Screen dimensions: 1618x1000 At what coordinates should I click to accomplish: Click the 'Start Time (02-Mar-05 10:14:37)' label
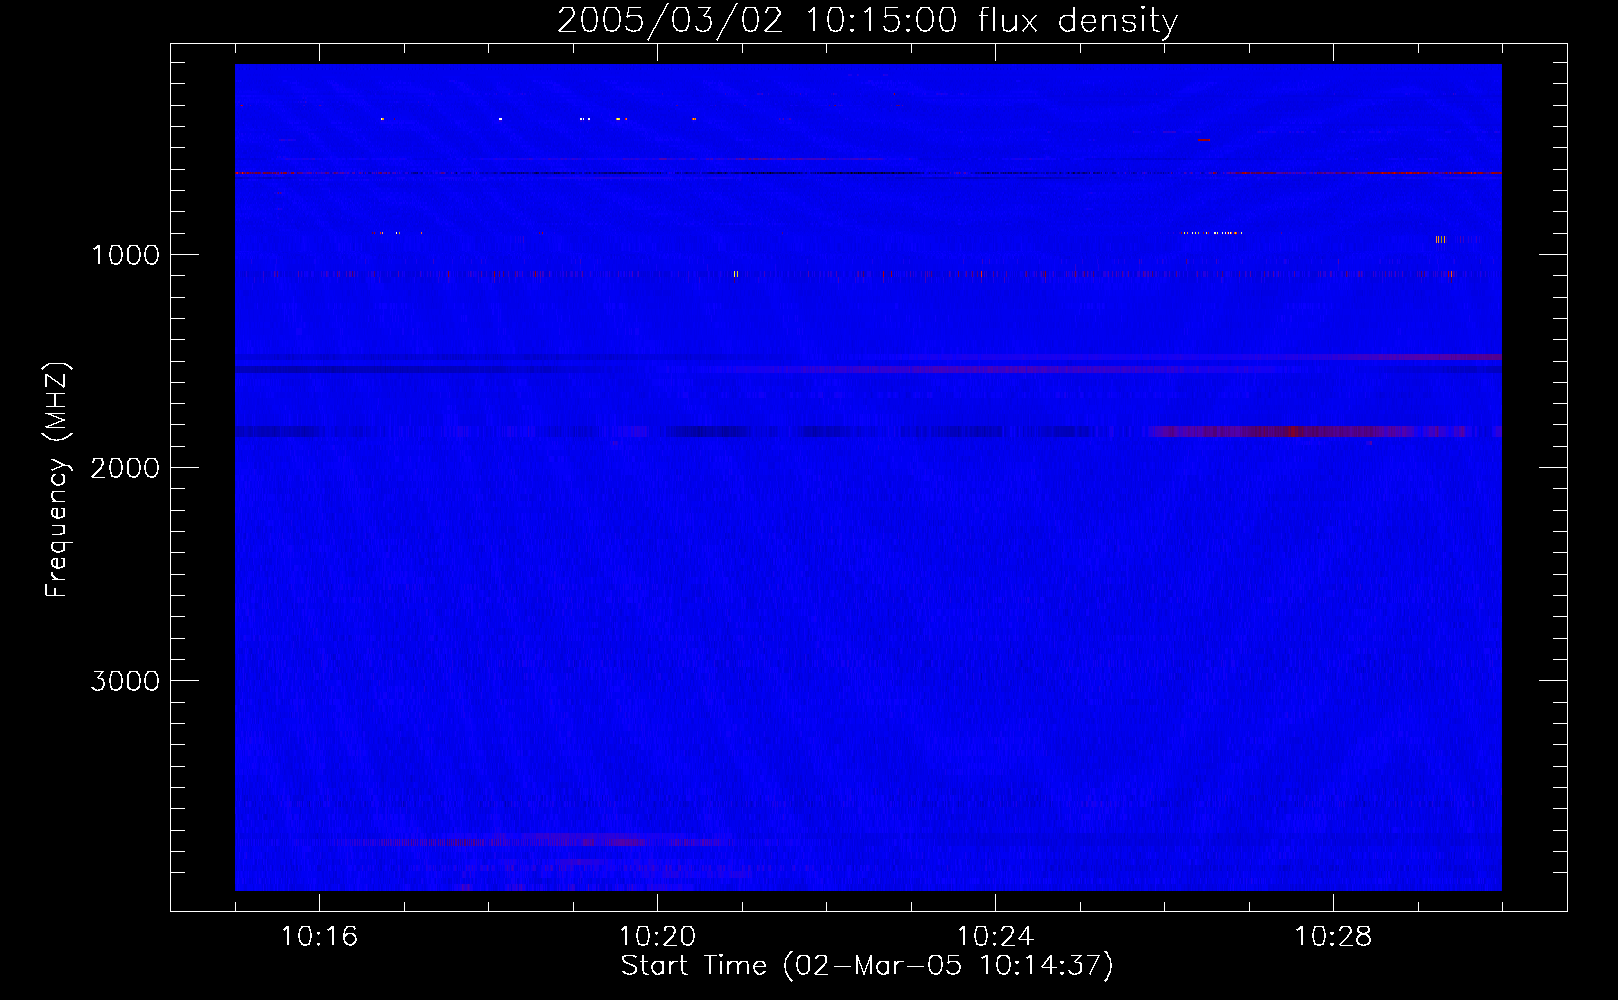click(867, 966)
